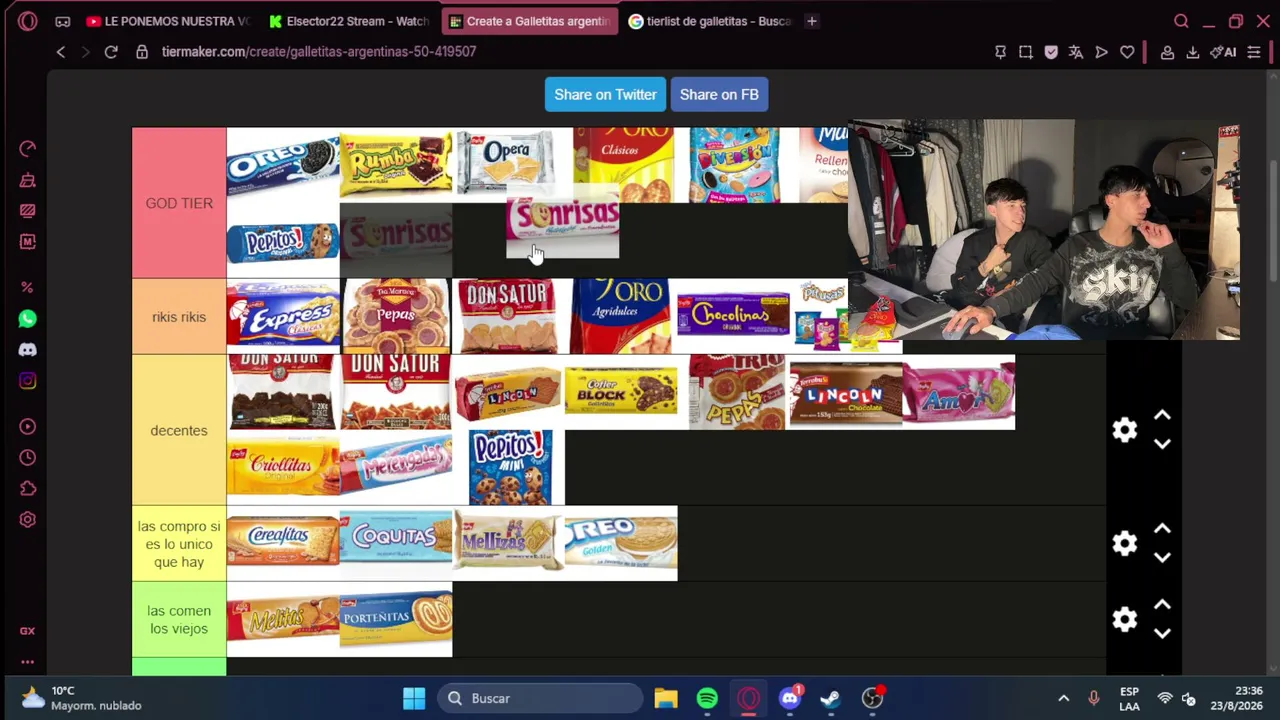Select the Pepitos Mini image in decentes
The height and width of the screenshot is (720, 1280).
pyautogui.click(x=510, y=467)
